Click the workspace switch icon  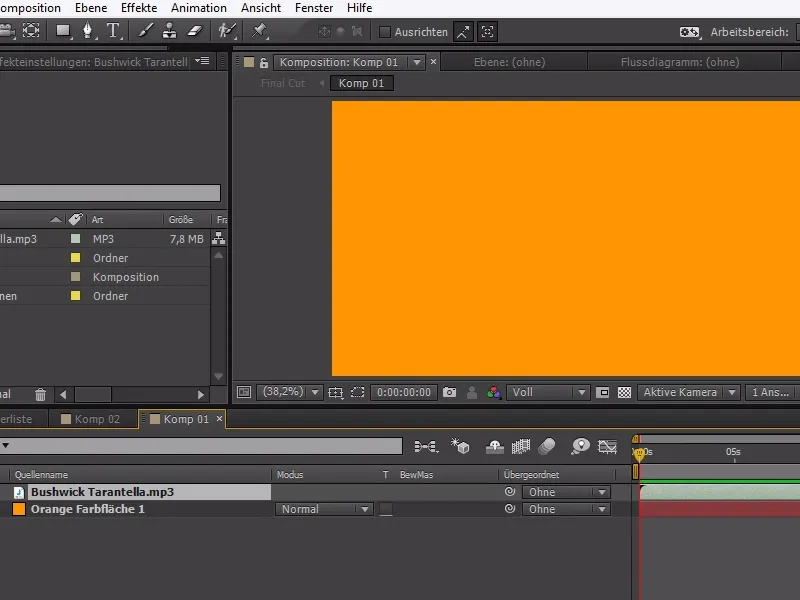pos(690,32)
